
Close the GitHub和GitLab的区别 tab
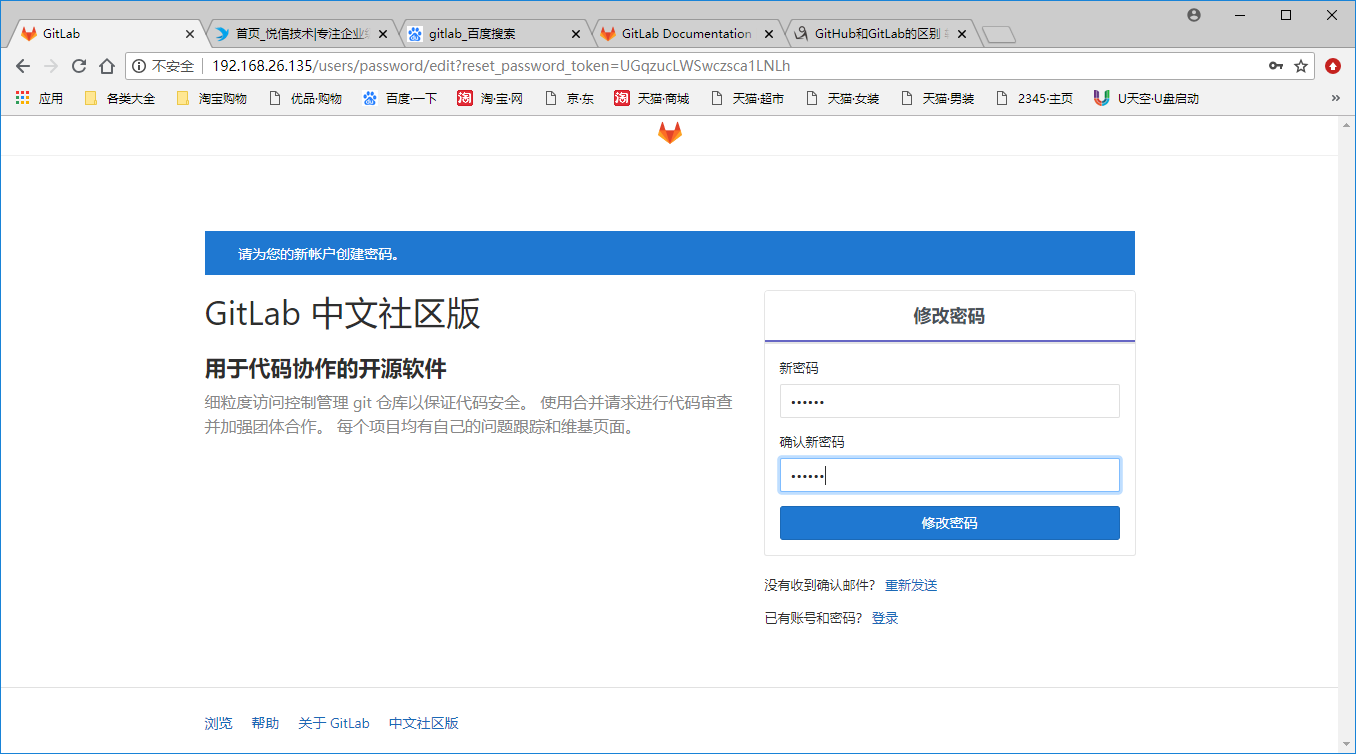click(961, 34)
